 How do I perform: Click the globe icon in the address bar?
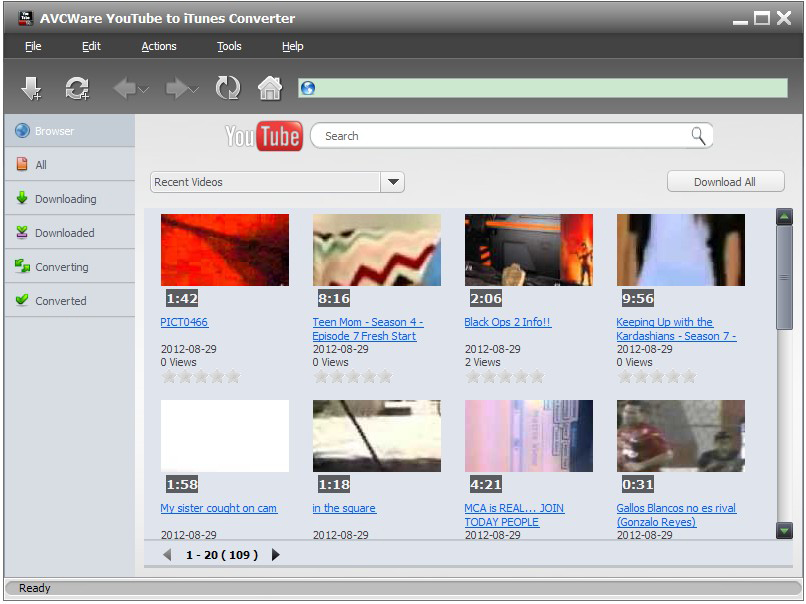point(308,88)
